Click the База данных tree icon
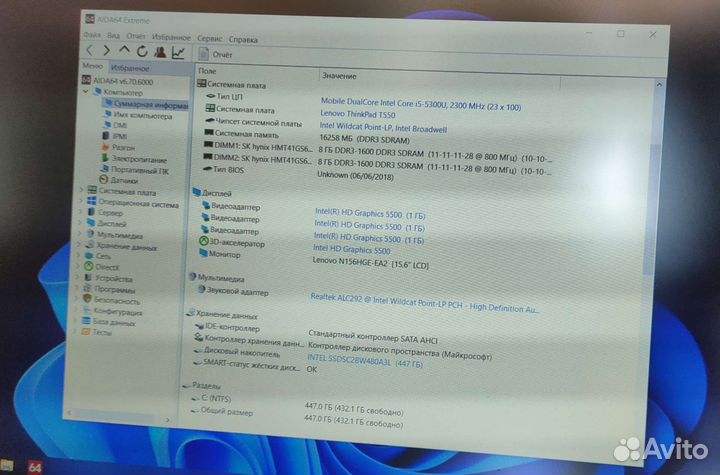This screenshot has width=720, height=475. pyautogui.click(x=86, y=321)
